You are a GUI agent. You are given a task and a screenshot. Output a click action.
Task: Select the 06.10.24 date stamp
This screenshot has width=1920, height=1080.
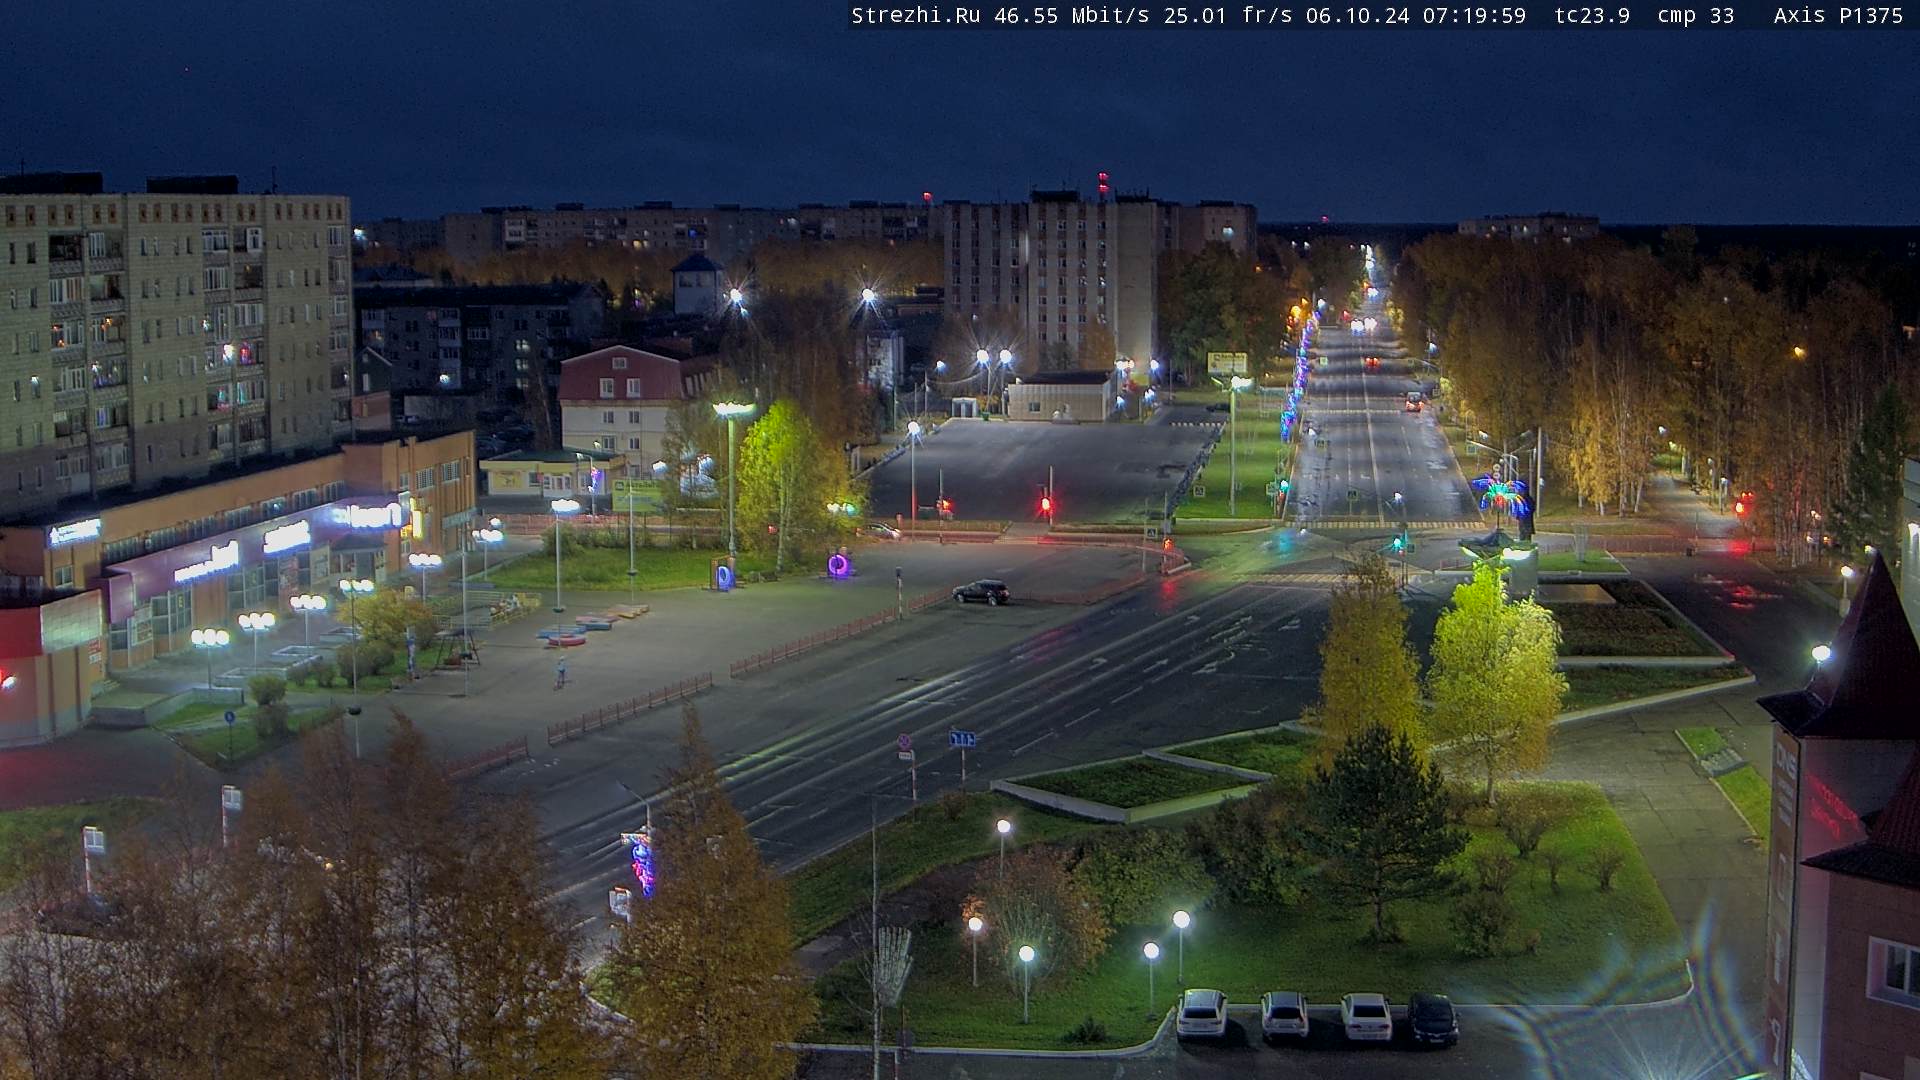[1357, 16]
